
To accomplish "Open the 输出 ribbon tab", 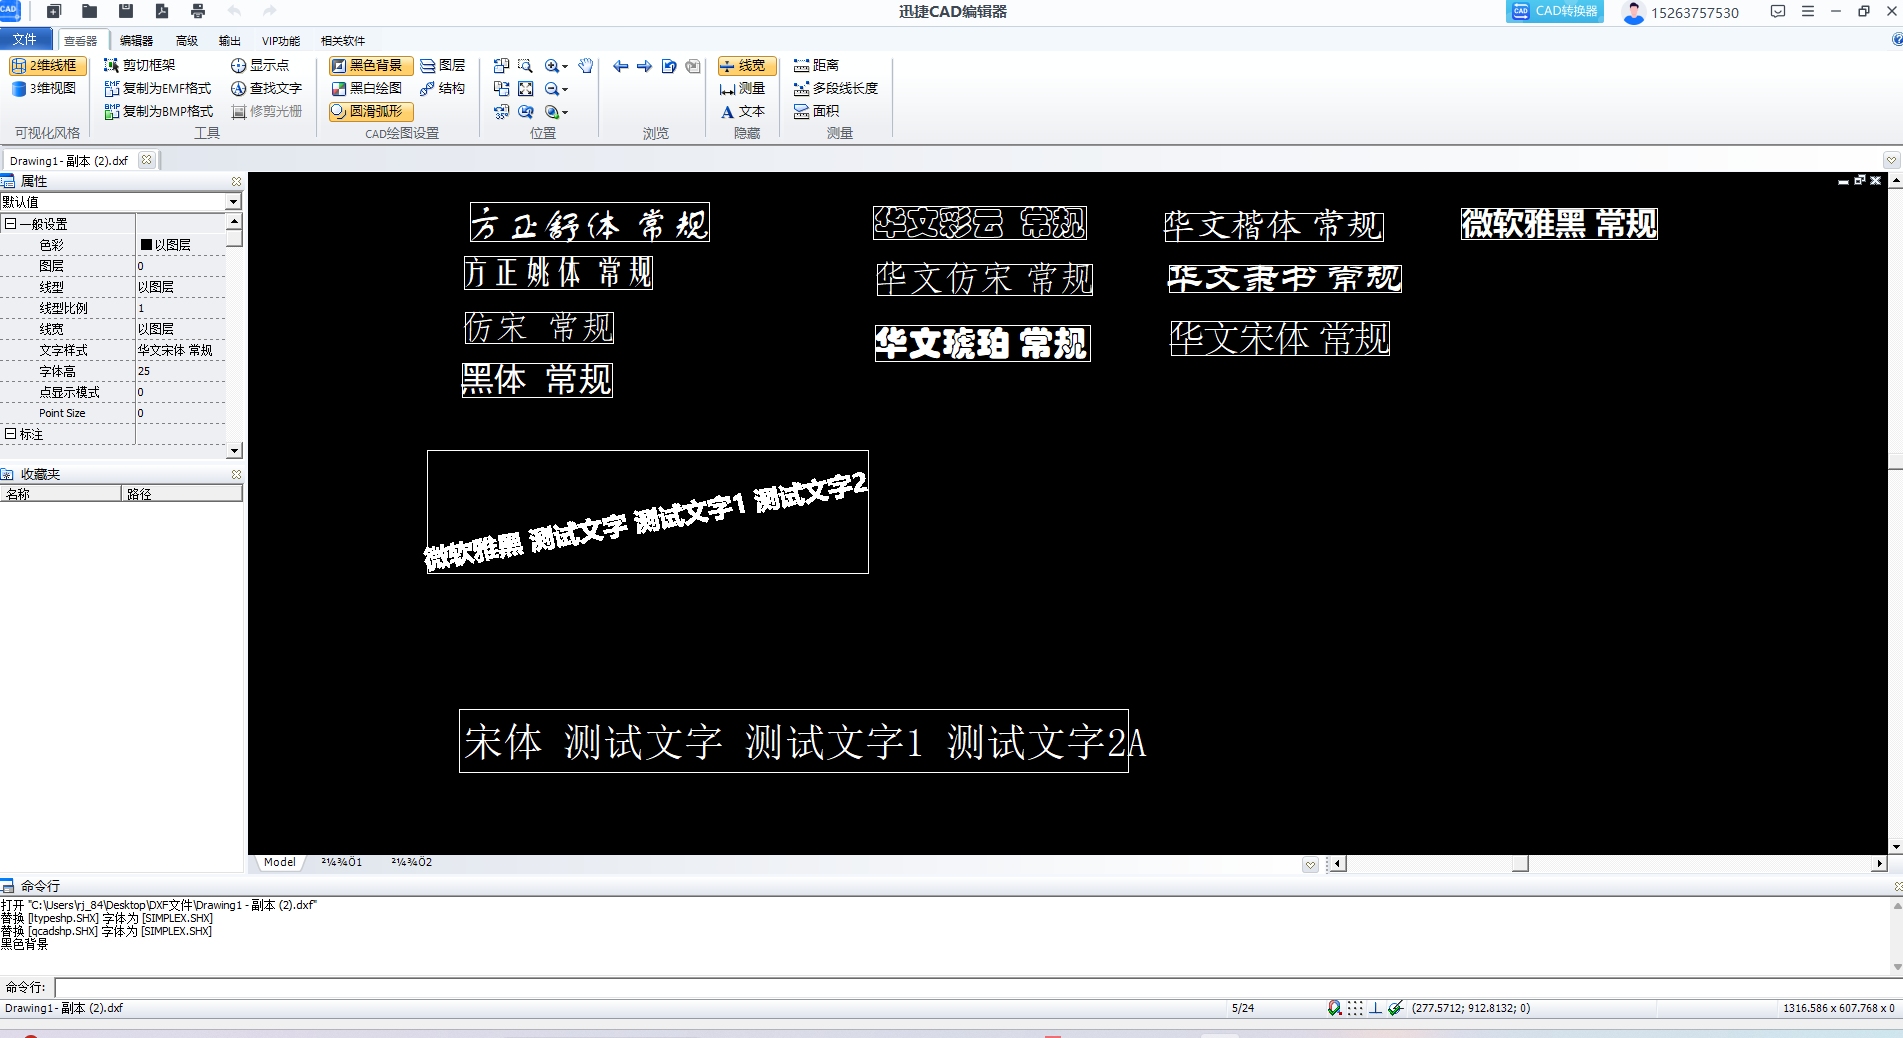I will click(x=230, y=40).
